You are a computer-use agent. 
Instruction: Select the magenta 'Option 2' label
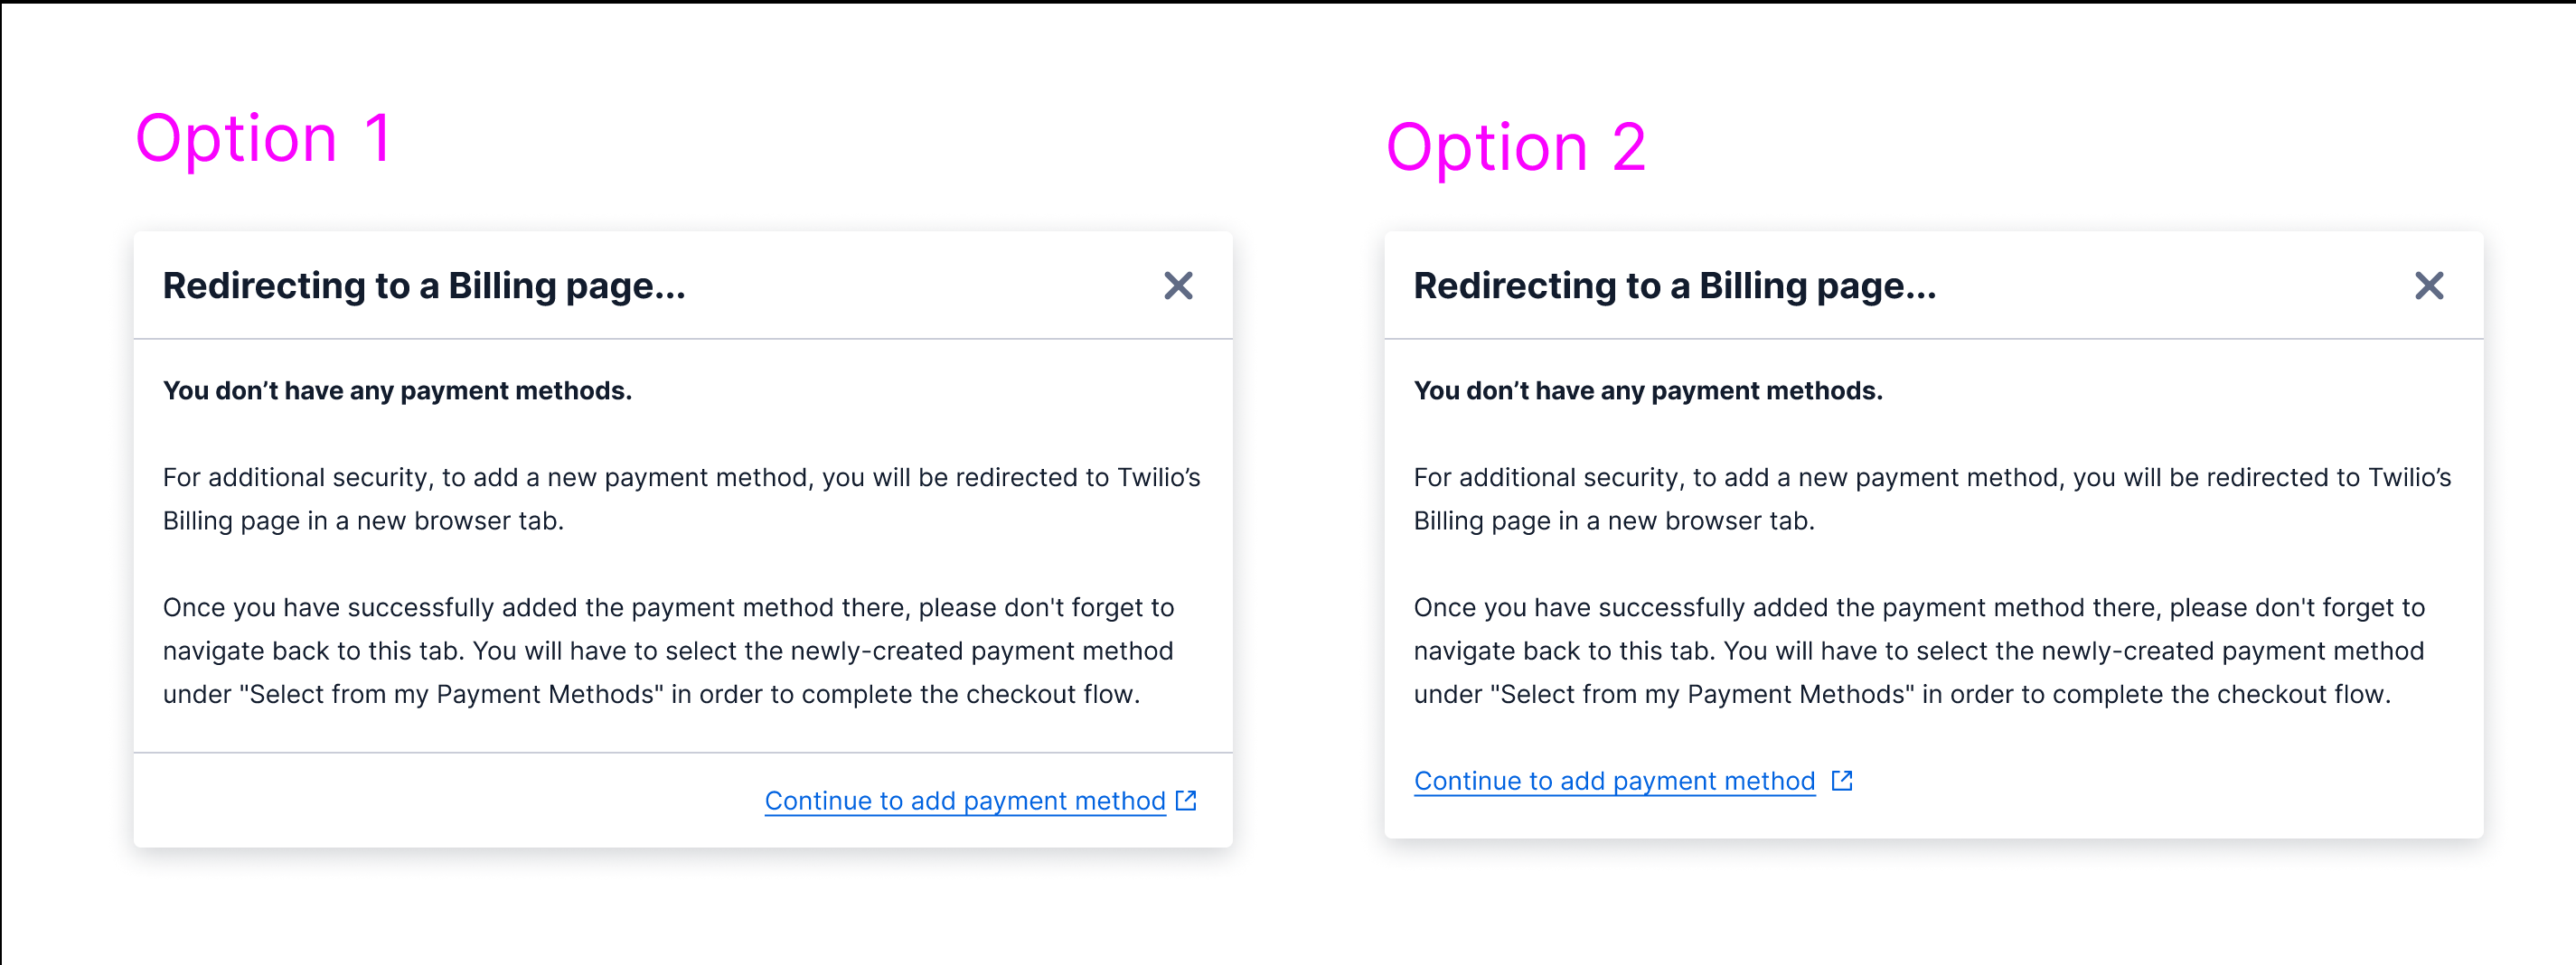(x=1516, y=148)
